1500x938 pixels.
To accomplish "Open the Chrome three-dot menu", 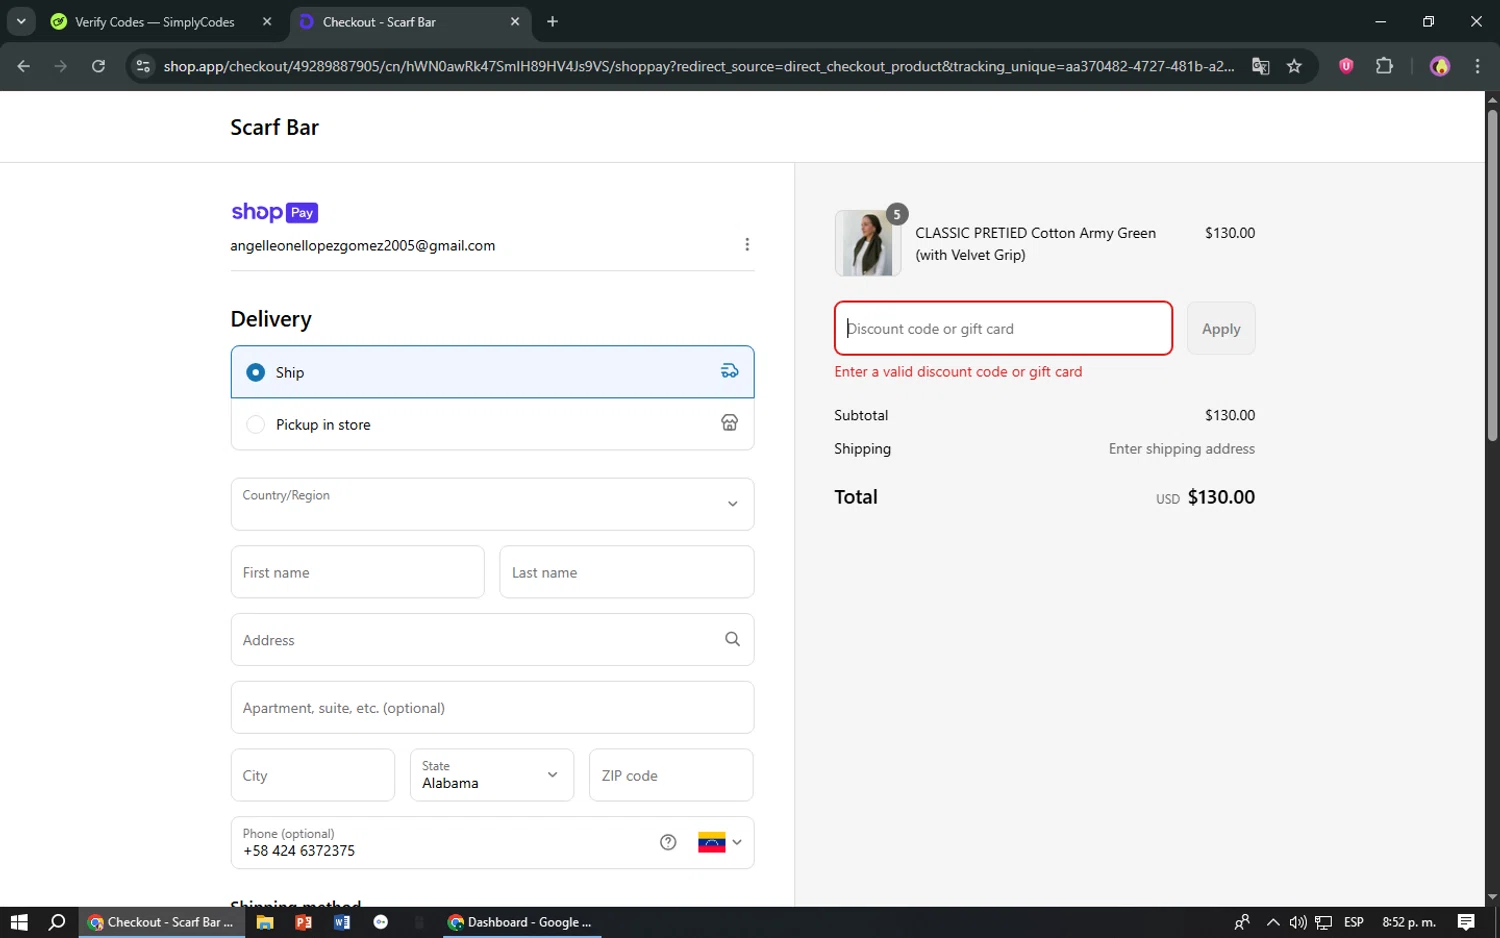I will 1477,66.
